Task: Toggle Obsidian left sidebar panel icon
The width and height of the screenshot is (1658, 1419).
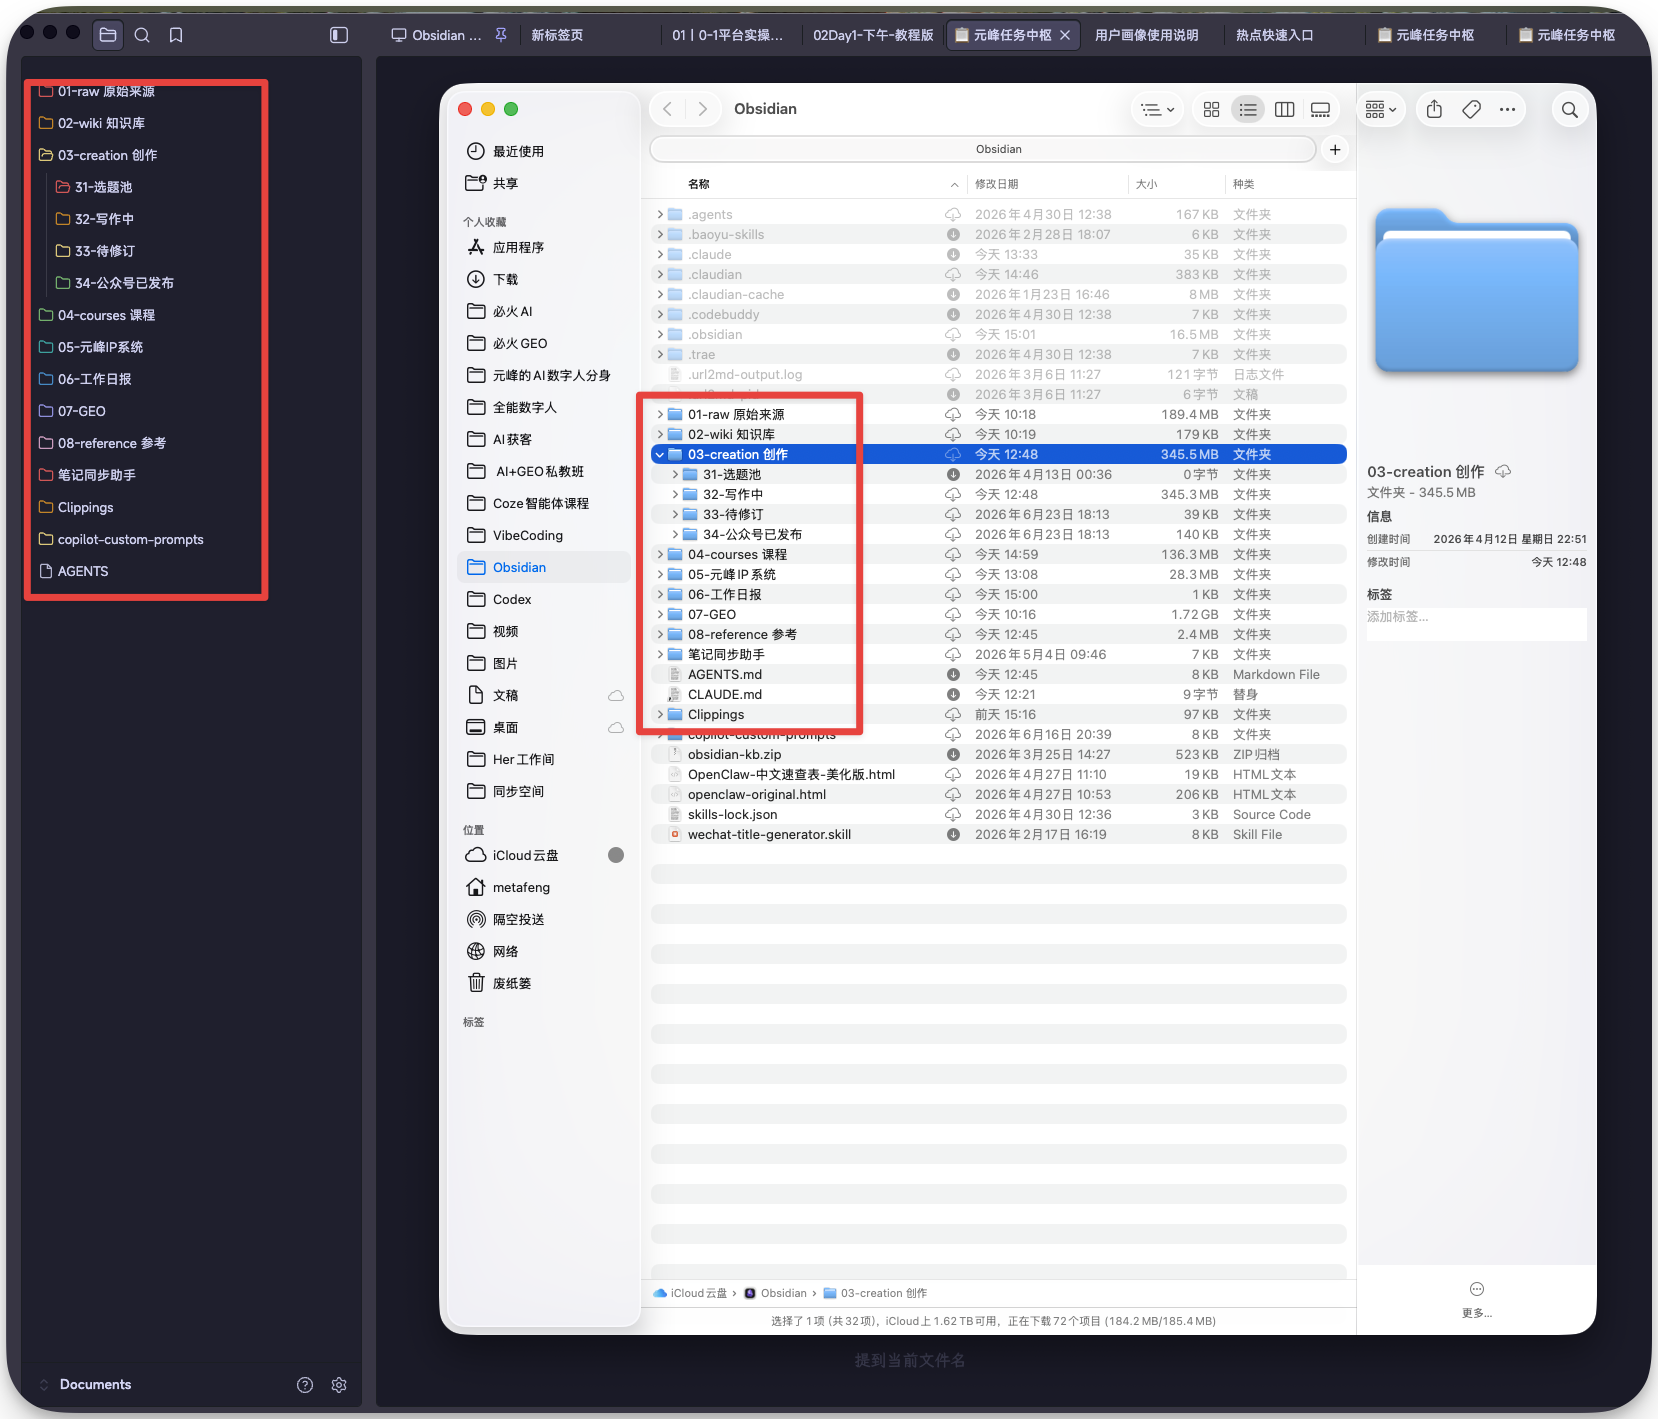Action: point(339,35)
